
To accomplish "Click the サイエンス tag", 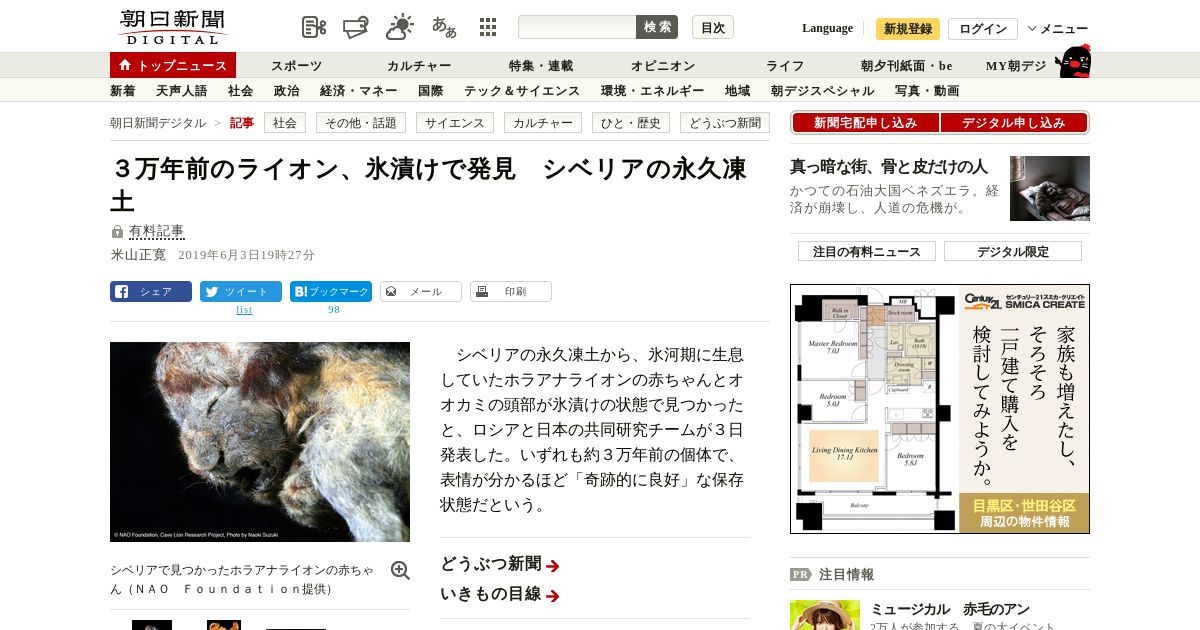I will tap(455, 123).
